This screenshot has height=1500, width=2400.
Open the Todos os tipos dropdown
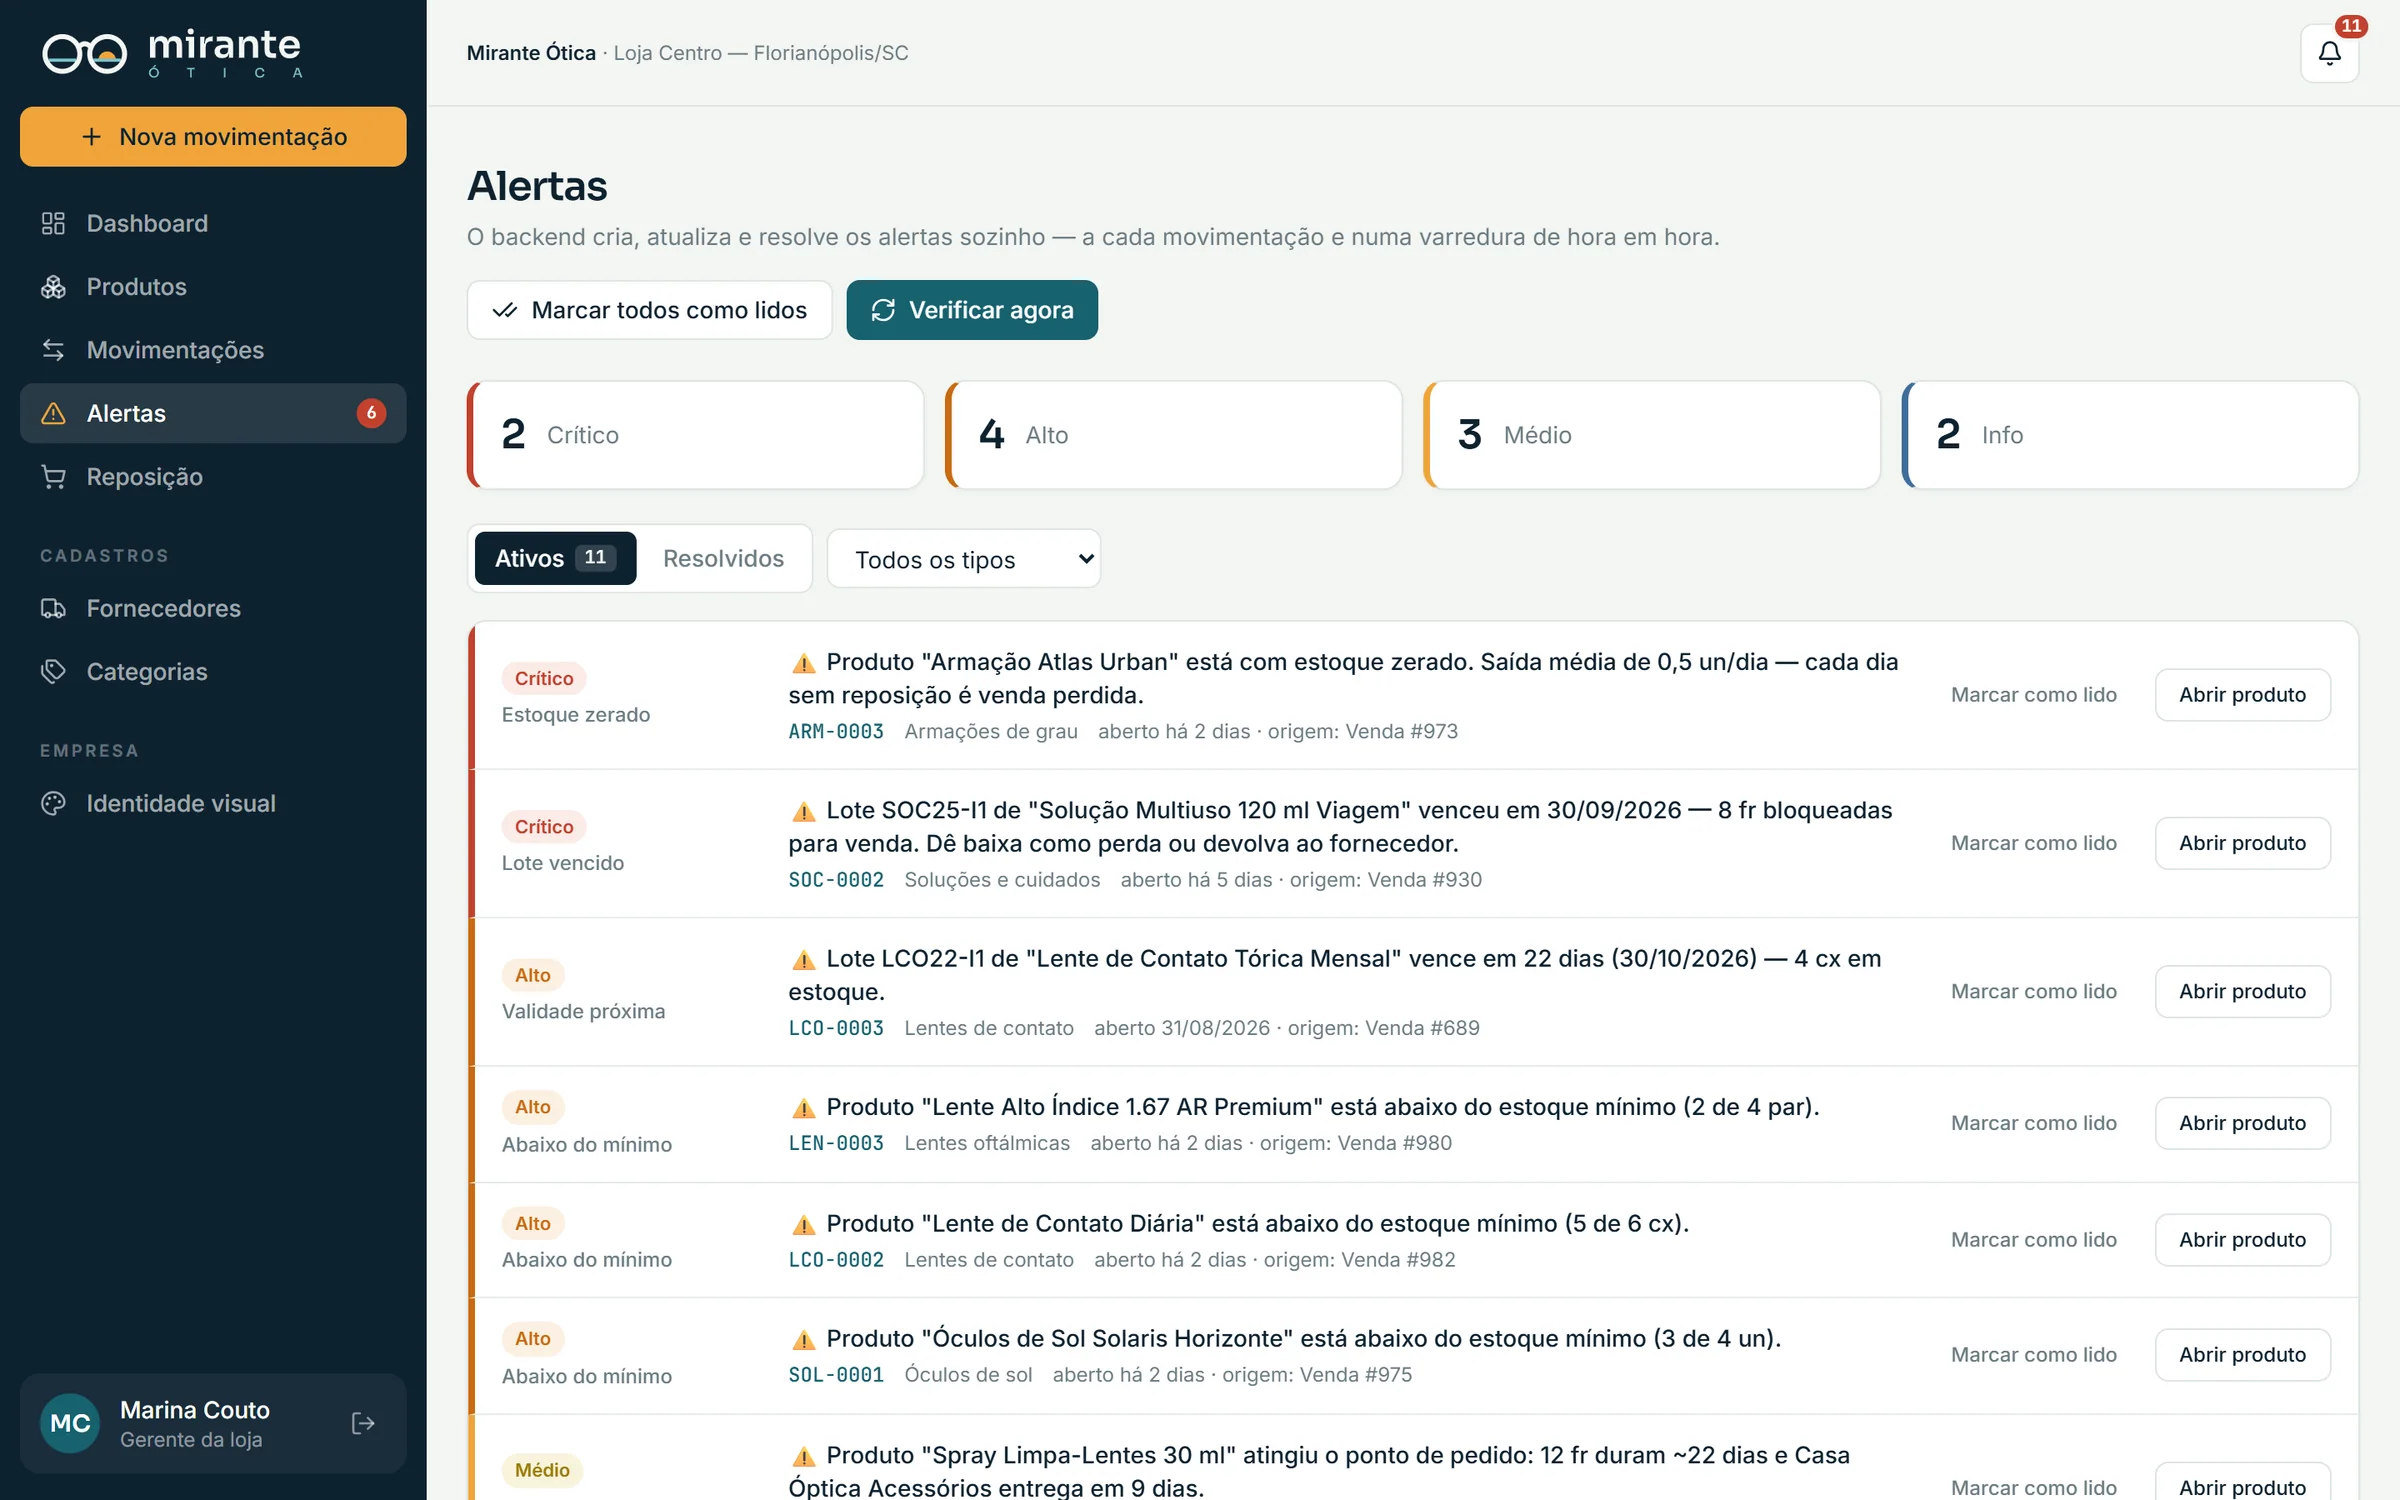point(964,559)
